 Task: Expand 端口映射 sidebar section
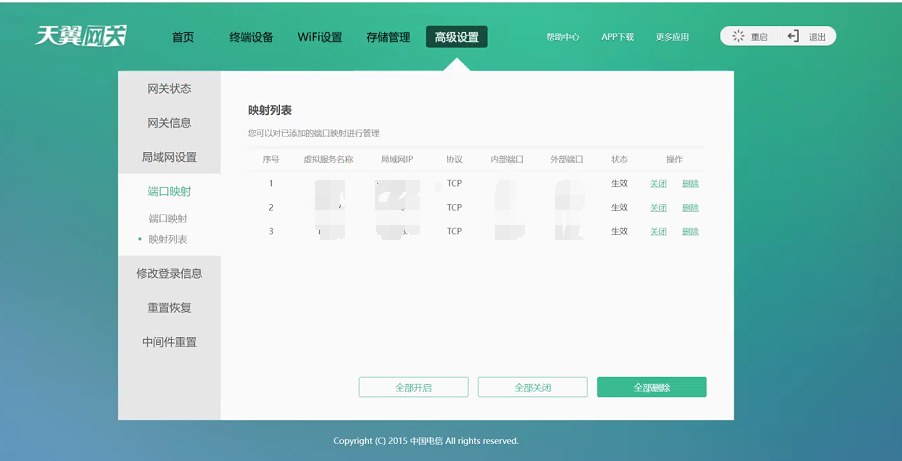(x=169, y=191)
